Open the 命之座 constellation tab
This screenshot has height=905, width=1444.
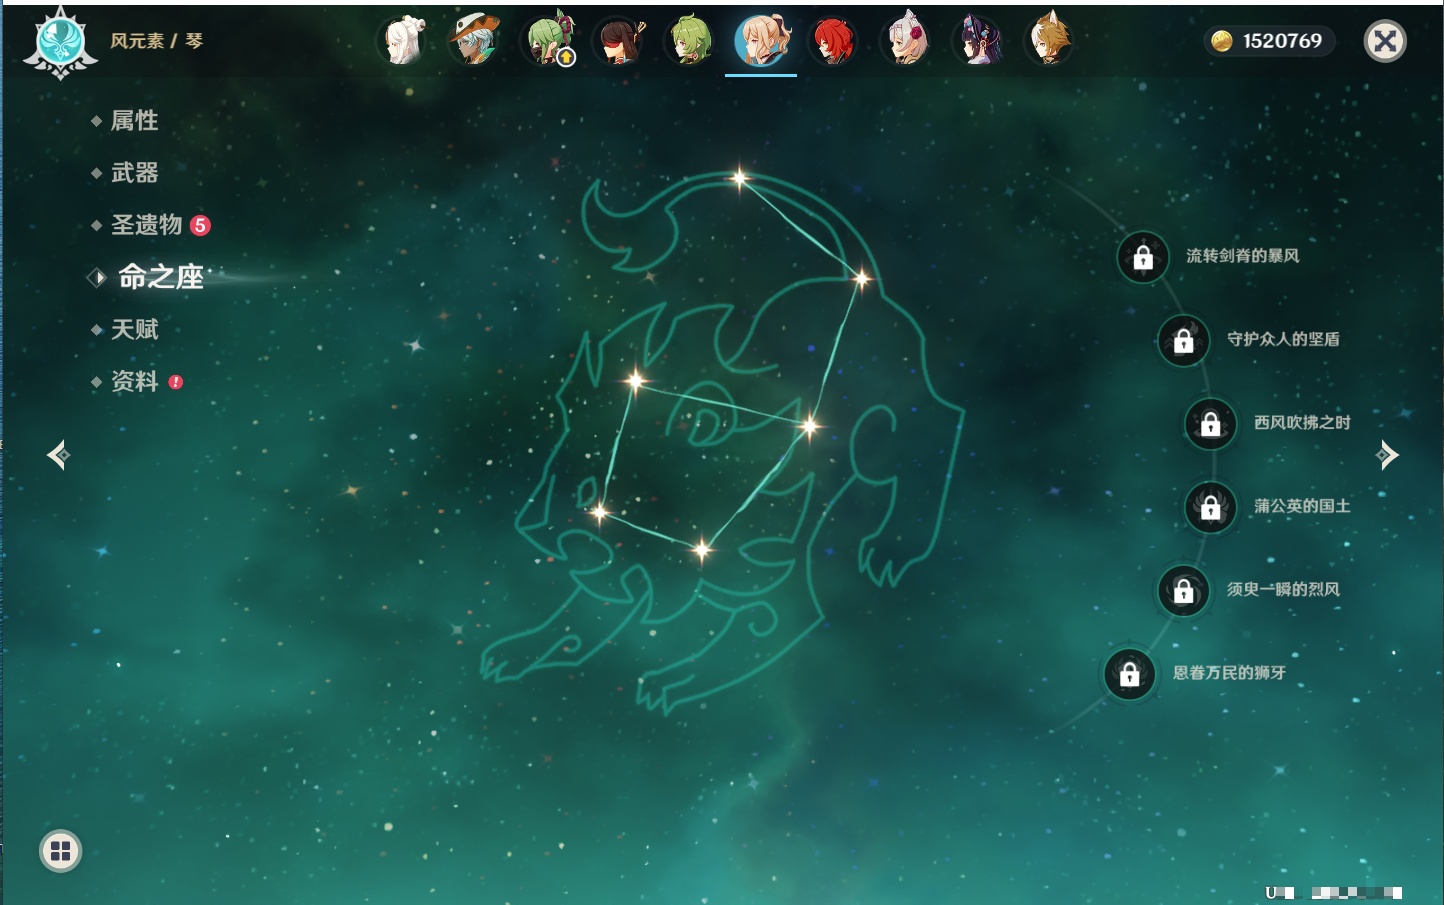pyautogui.click(x=160, y=277)
